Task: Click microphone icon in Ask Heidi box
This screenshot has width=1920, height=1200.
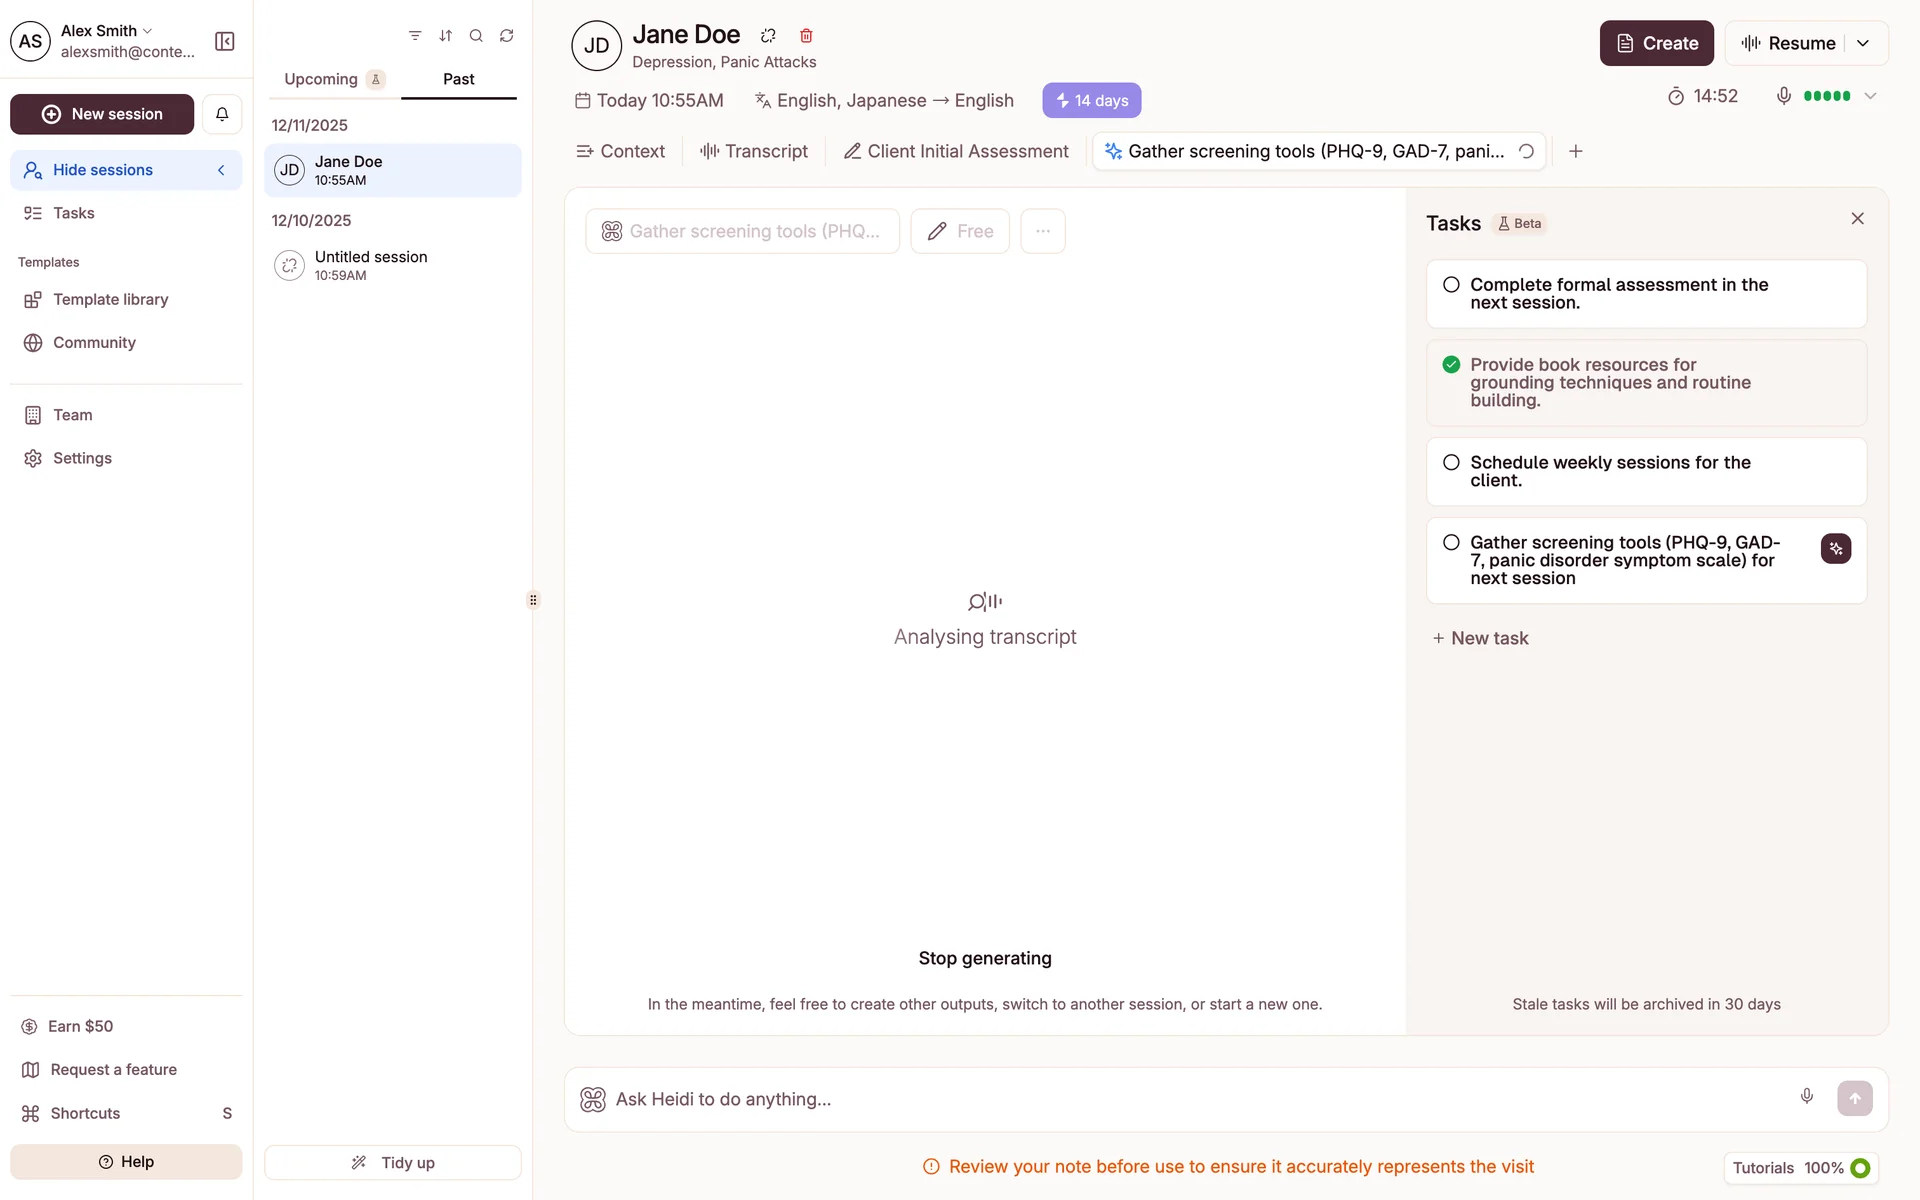Action: click(1806, 1097)
